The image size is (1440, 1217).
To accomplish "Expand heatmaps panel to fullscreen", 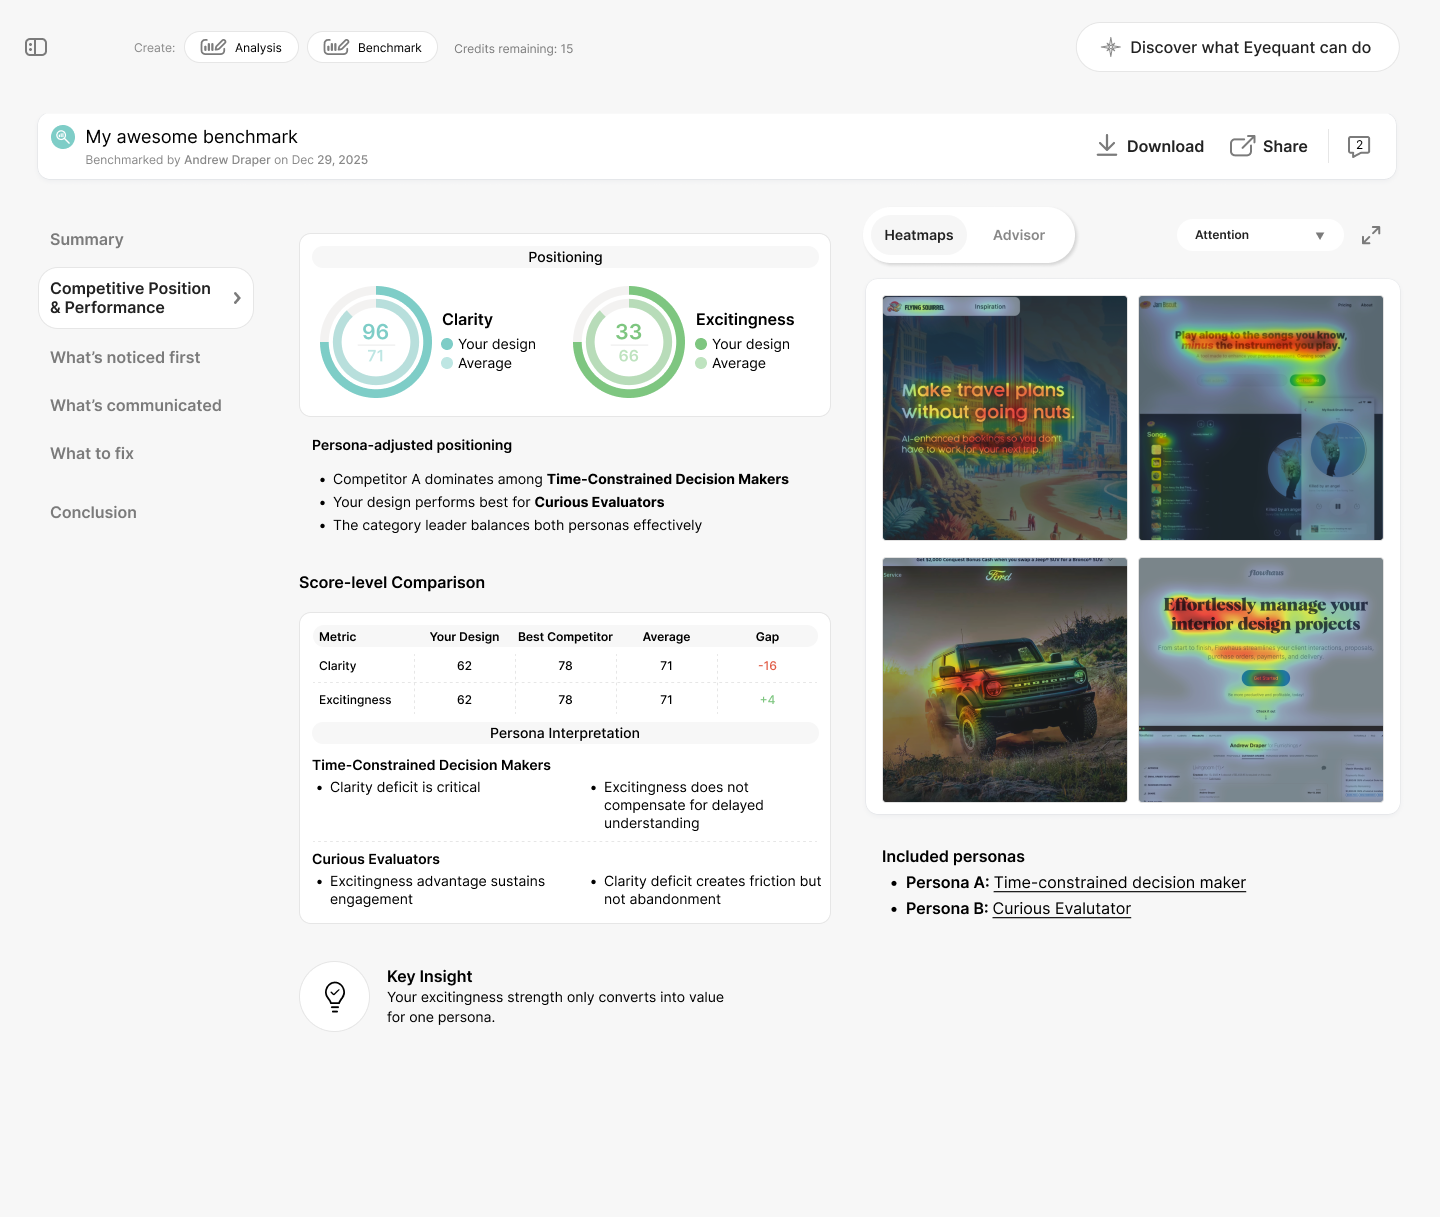I will tap(1371, 235).
